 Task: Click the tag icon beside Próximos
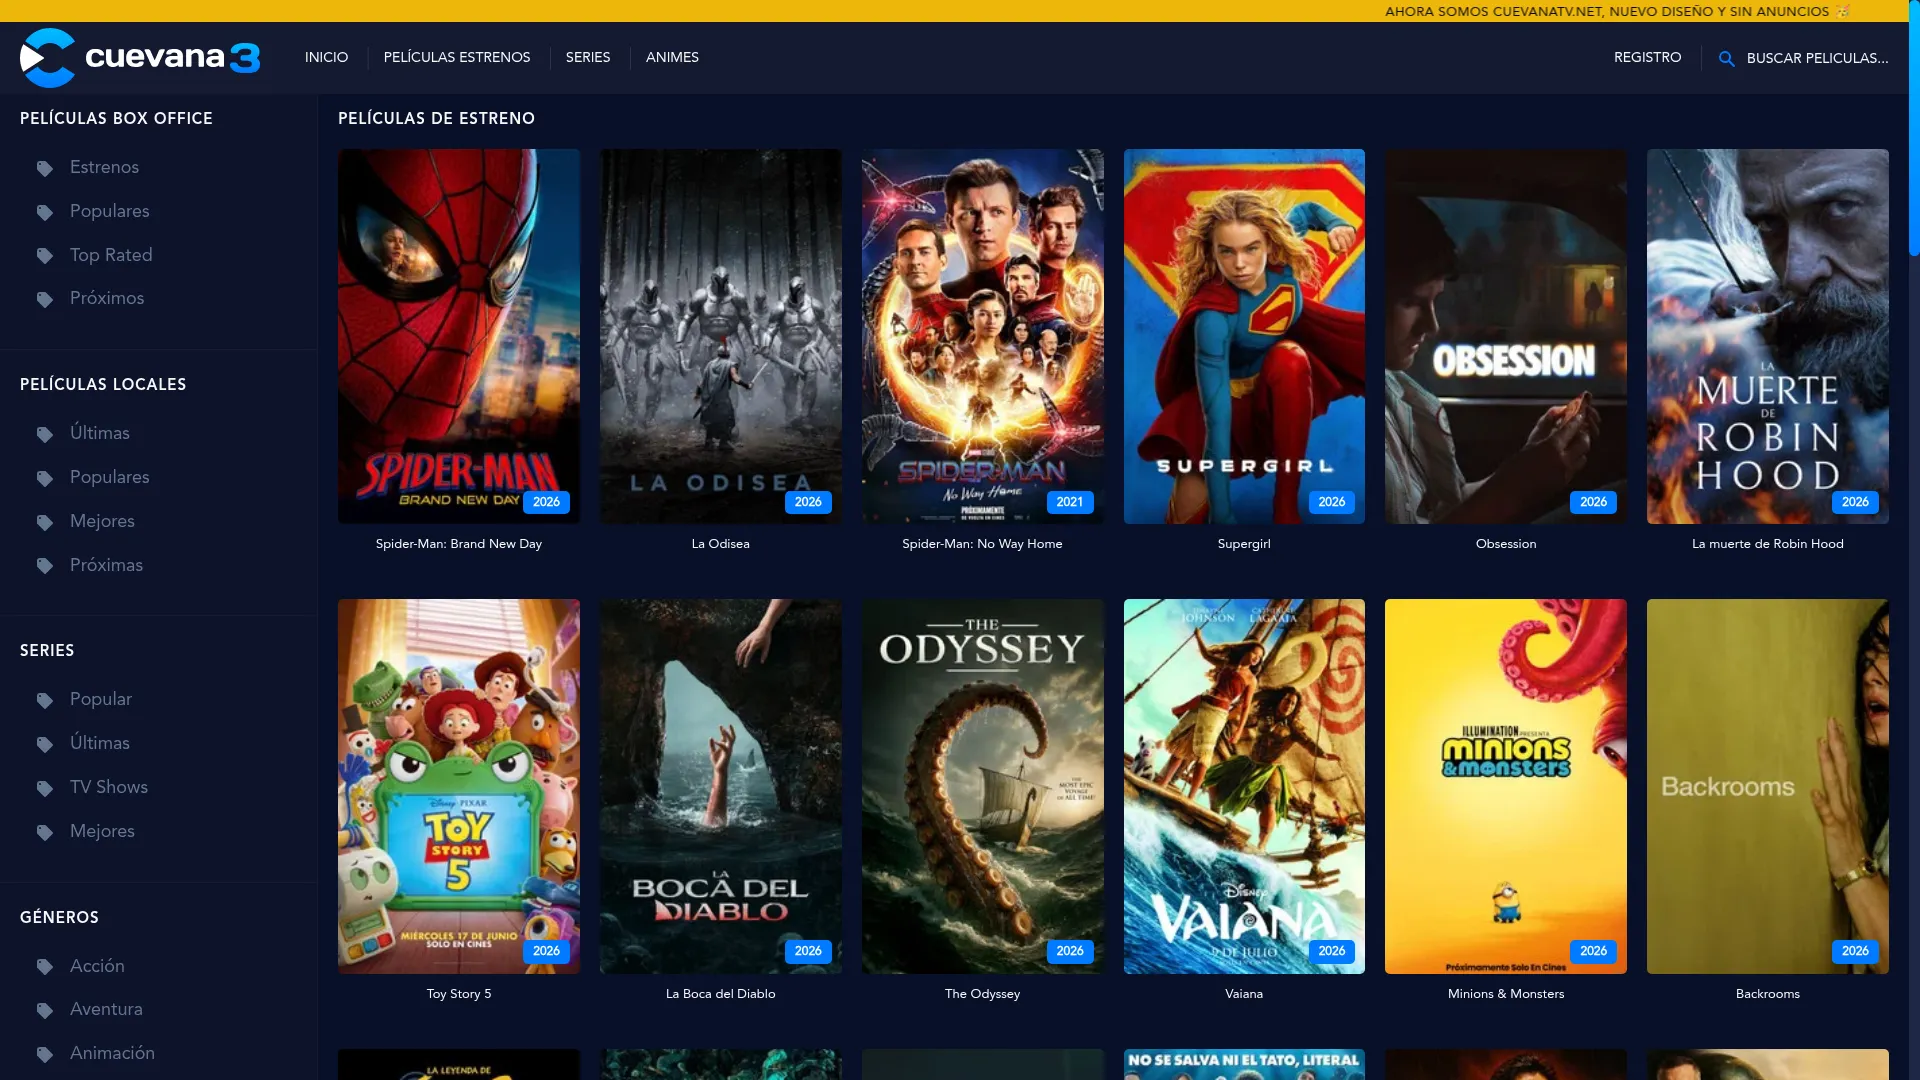click(45, 299)
